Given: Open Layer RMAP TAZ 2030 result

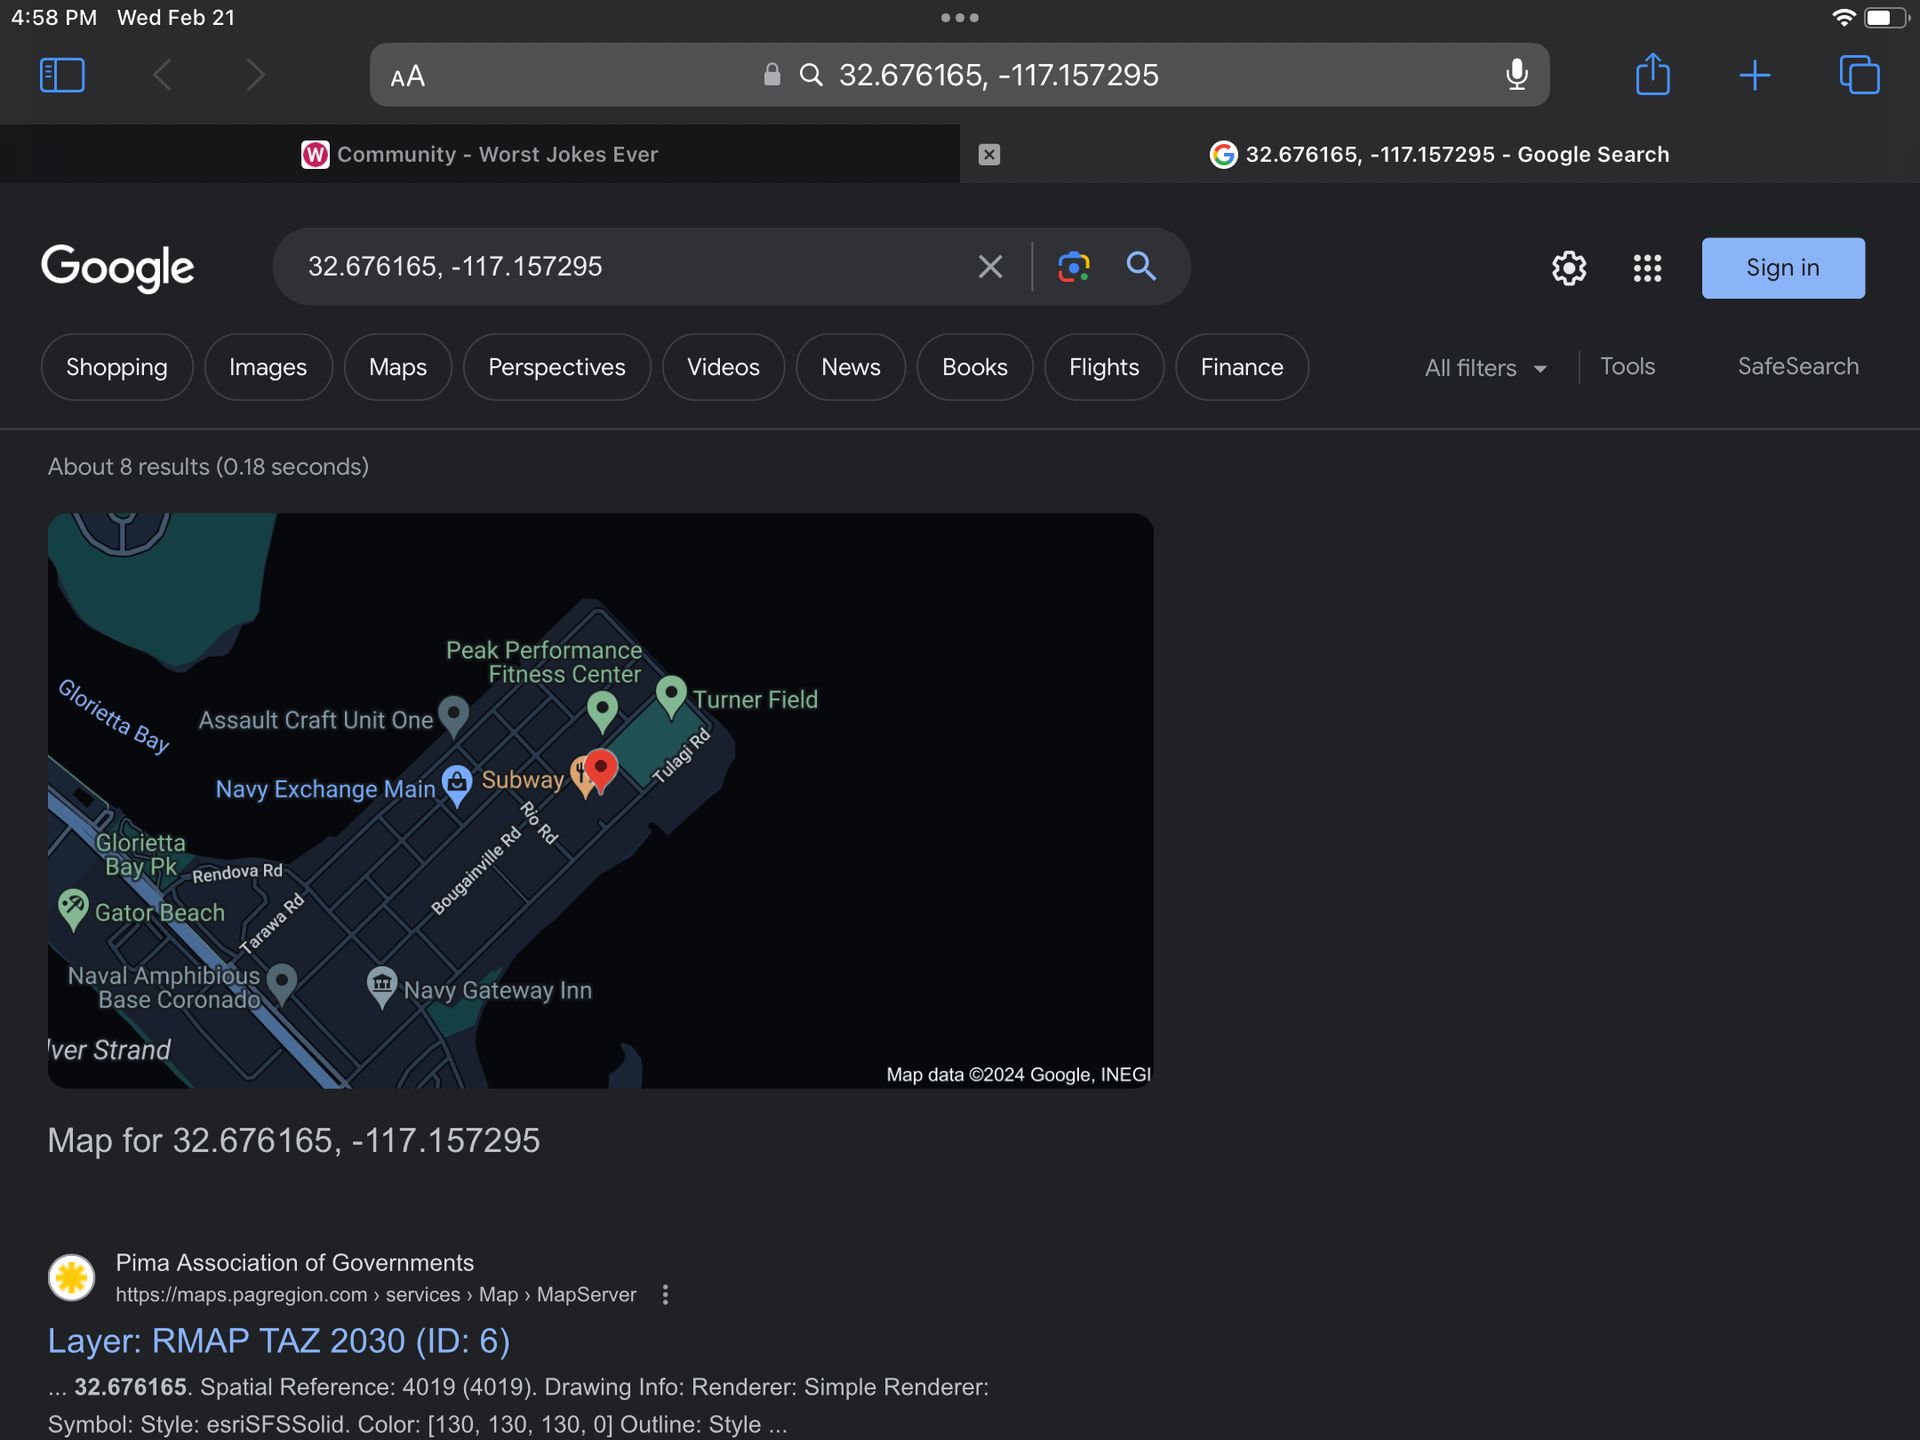Looking at the screenshot, I should [279, 1341].
